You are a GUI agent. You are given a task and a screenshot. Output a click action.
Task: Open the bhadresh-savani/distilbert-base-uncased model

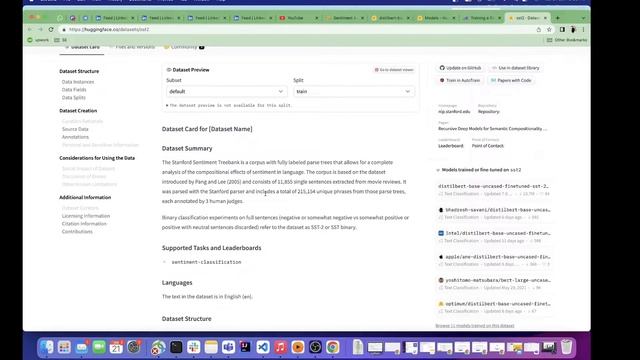pos(495,213)
